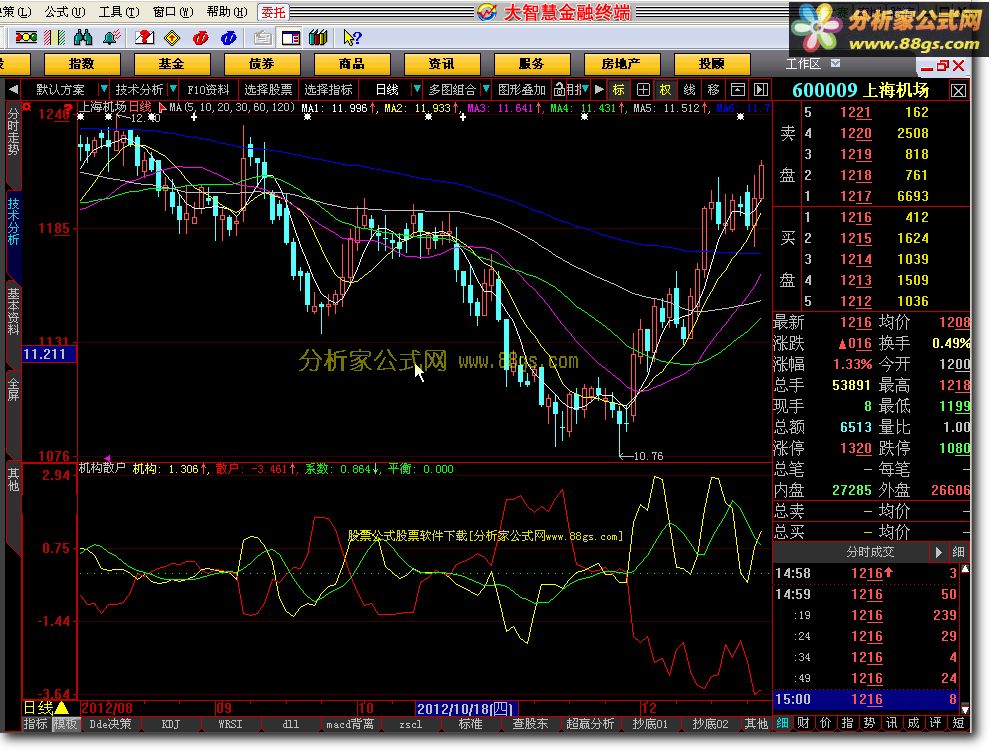This screenshot has width=991, height=751.
Task: Click the red circular toolbar icon
Action: (200, 38)
